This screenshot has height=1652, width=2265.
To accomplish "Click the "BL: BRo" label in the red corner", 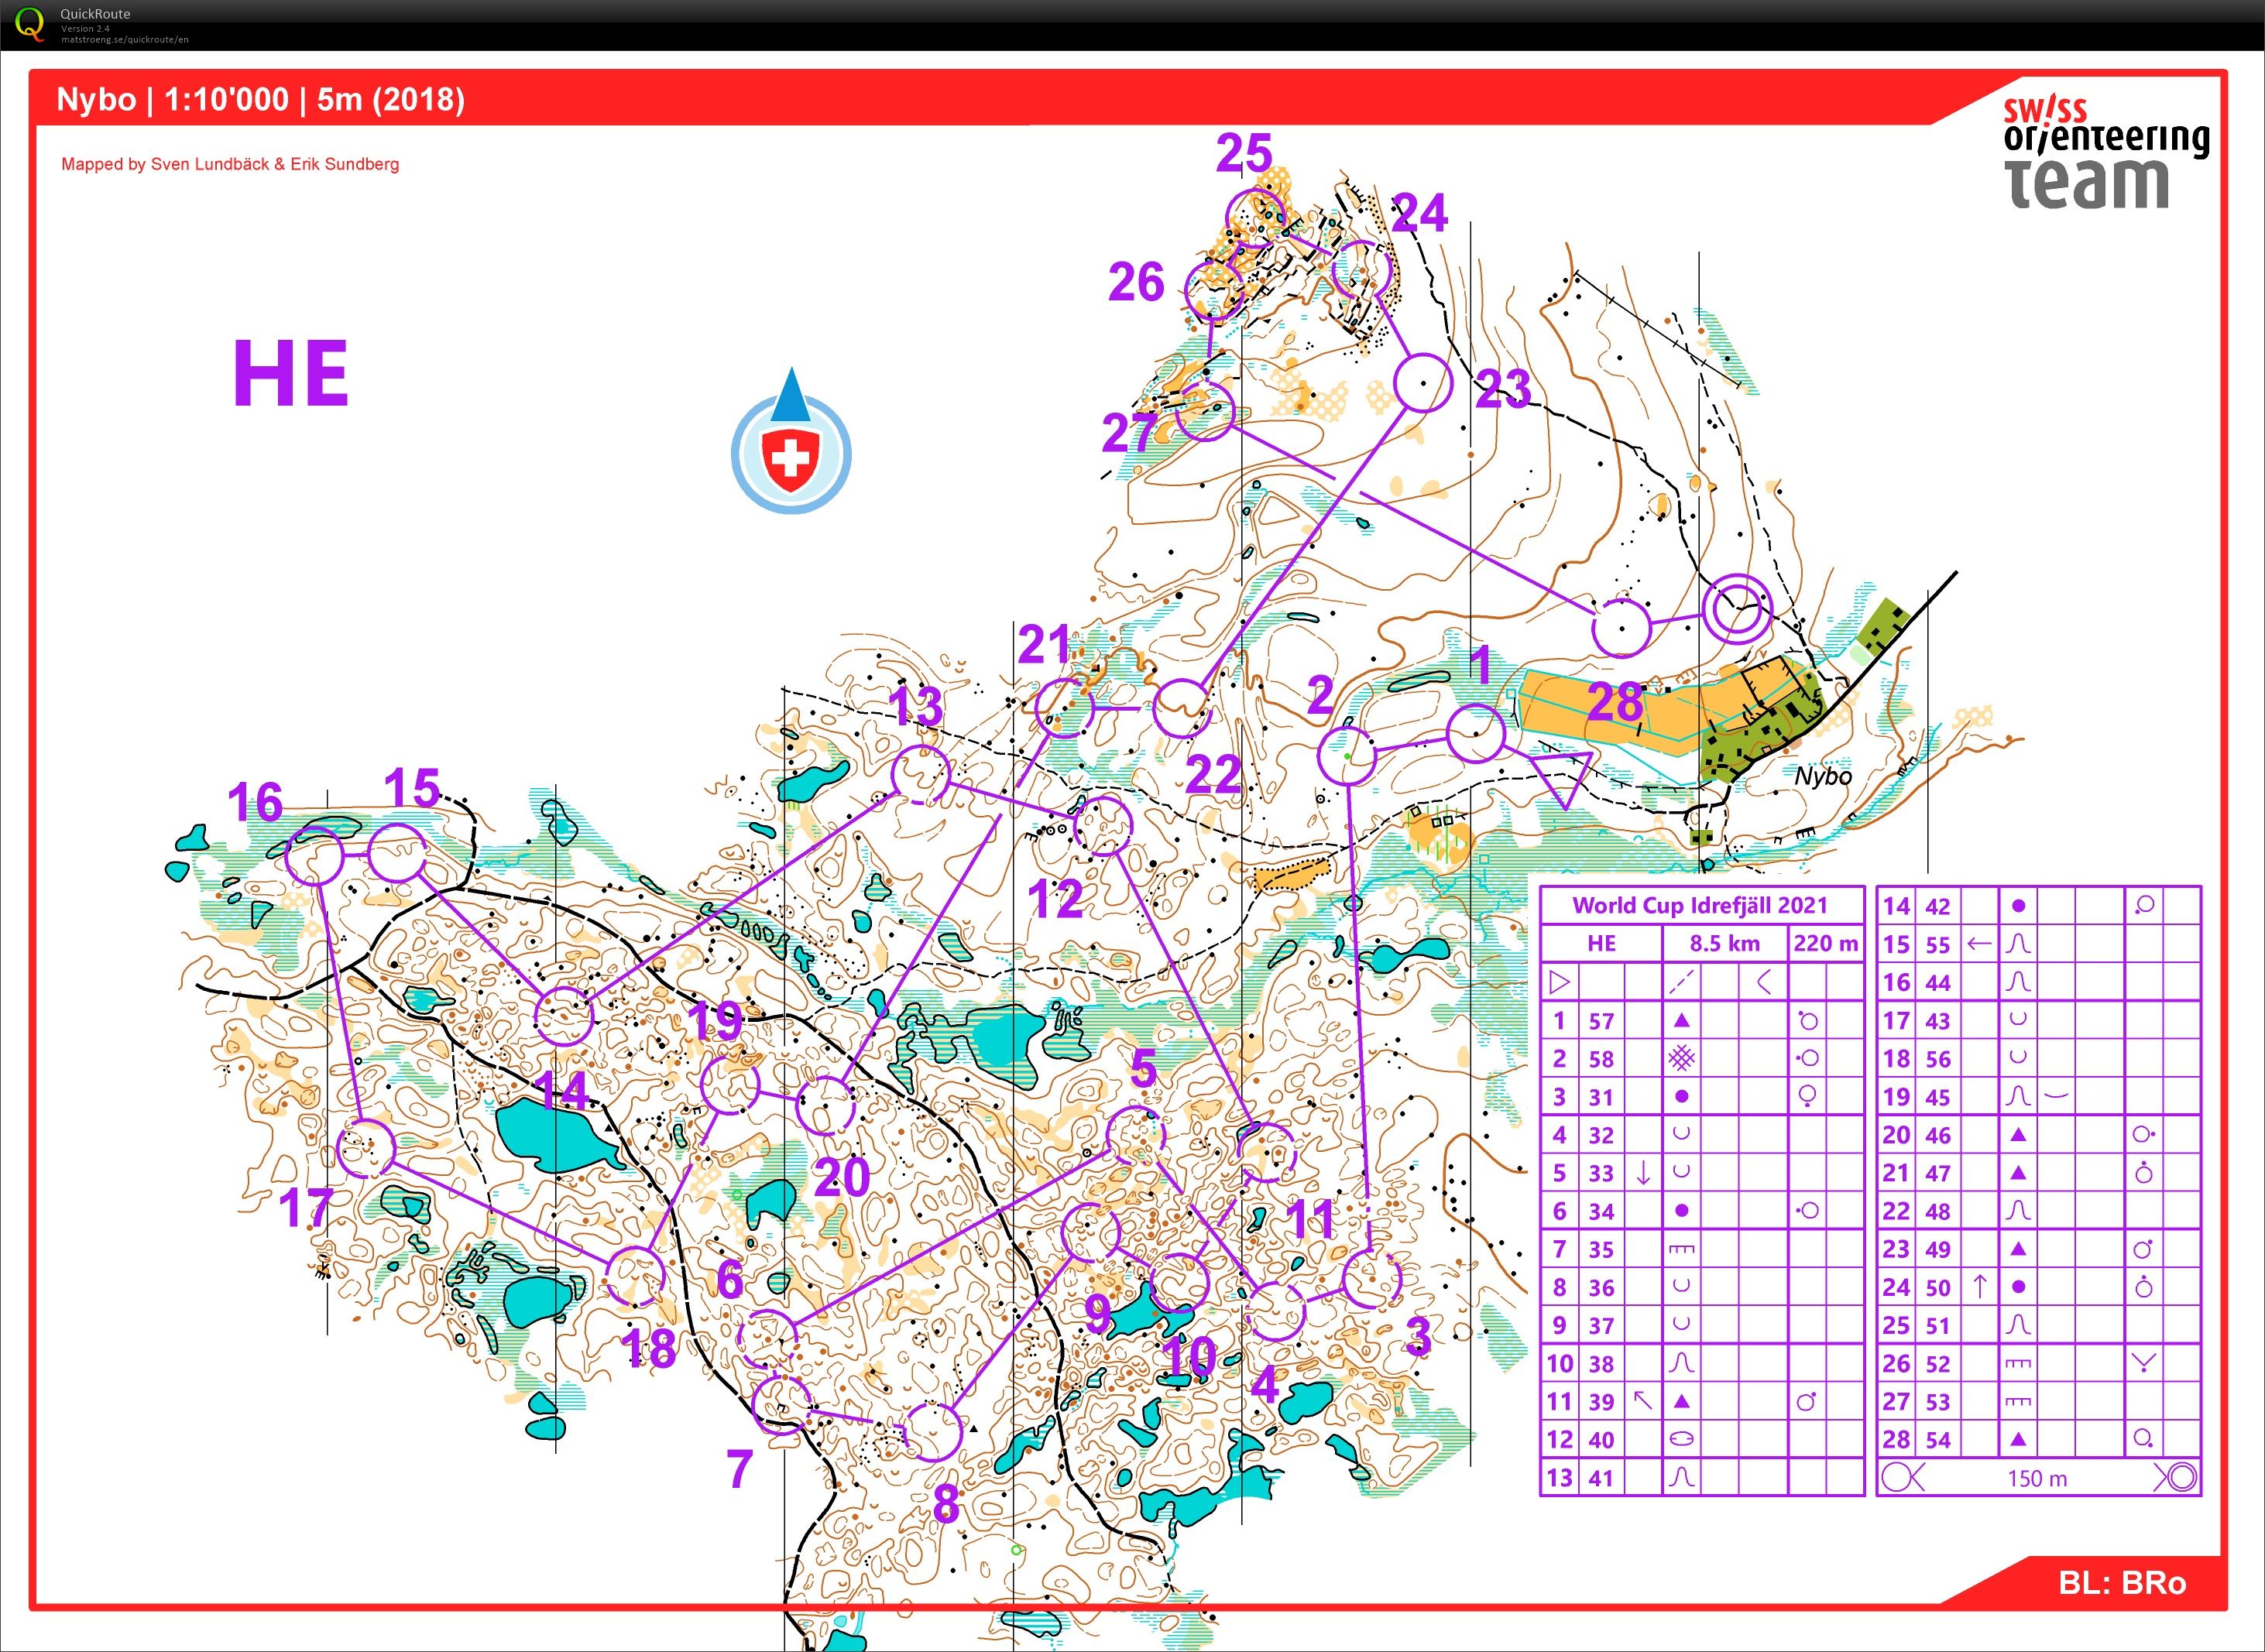I will 2122,1583.
